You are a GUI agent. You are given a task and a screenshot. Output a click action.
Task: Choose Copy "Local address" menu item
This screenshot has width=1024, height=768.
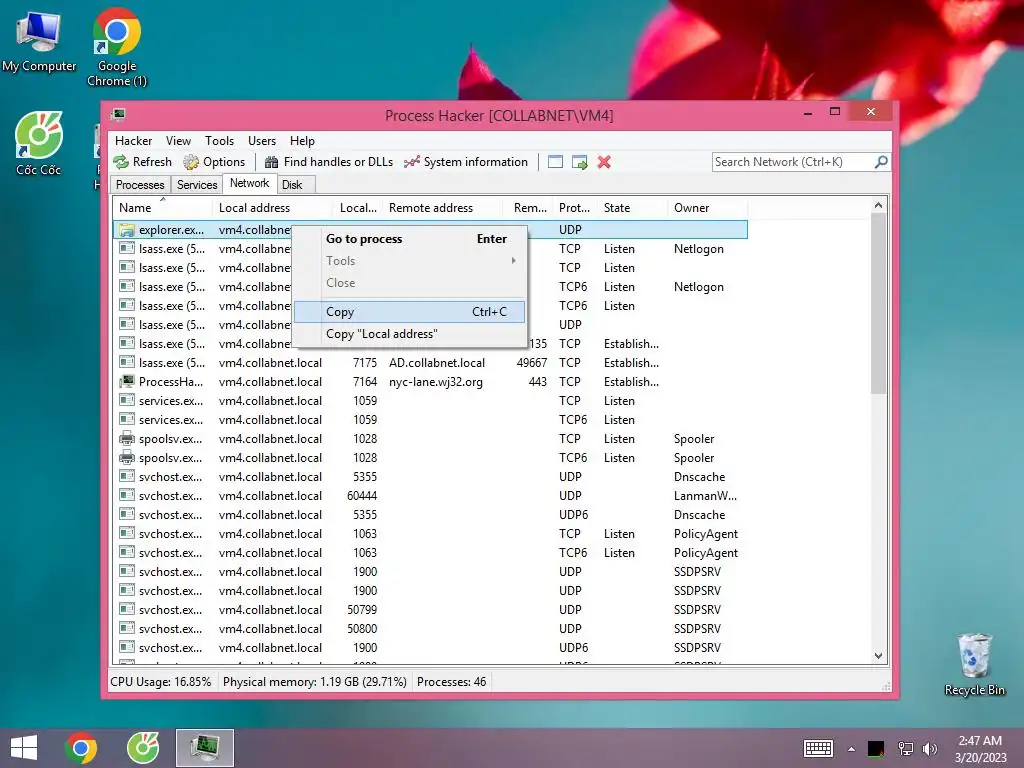pyautogui.click(x=410, y=334)
